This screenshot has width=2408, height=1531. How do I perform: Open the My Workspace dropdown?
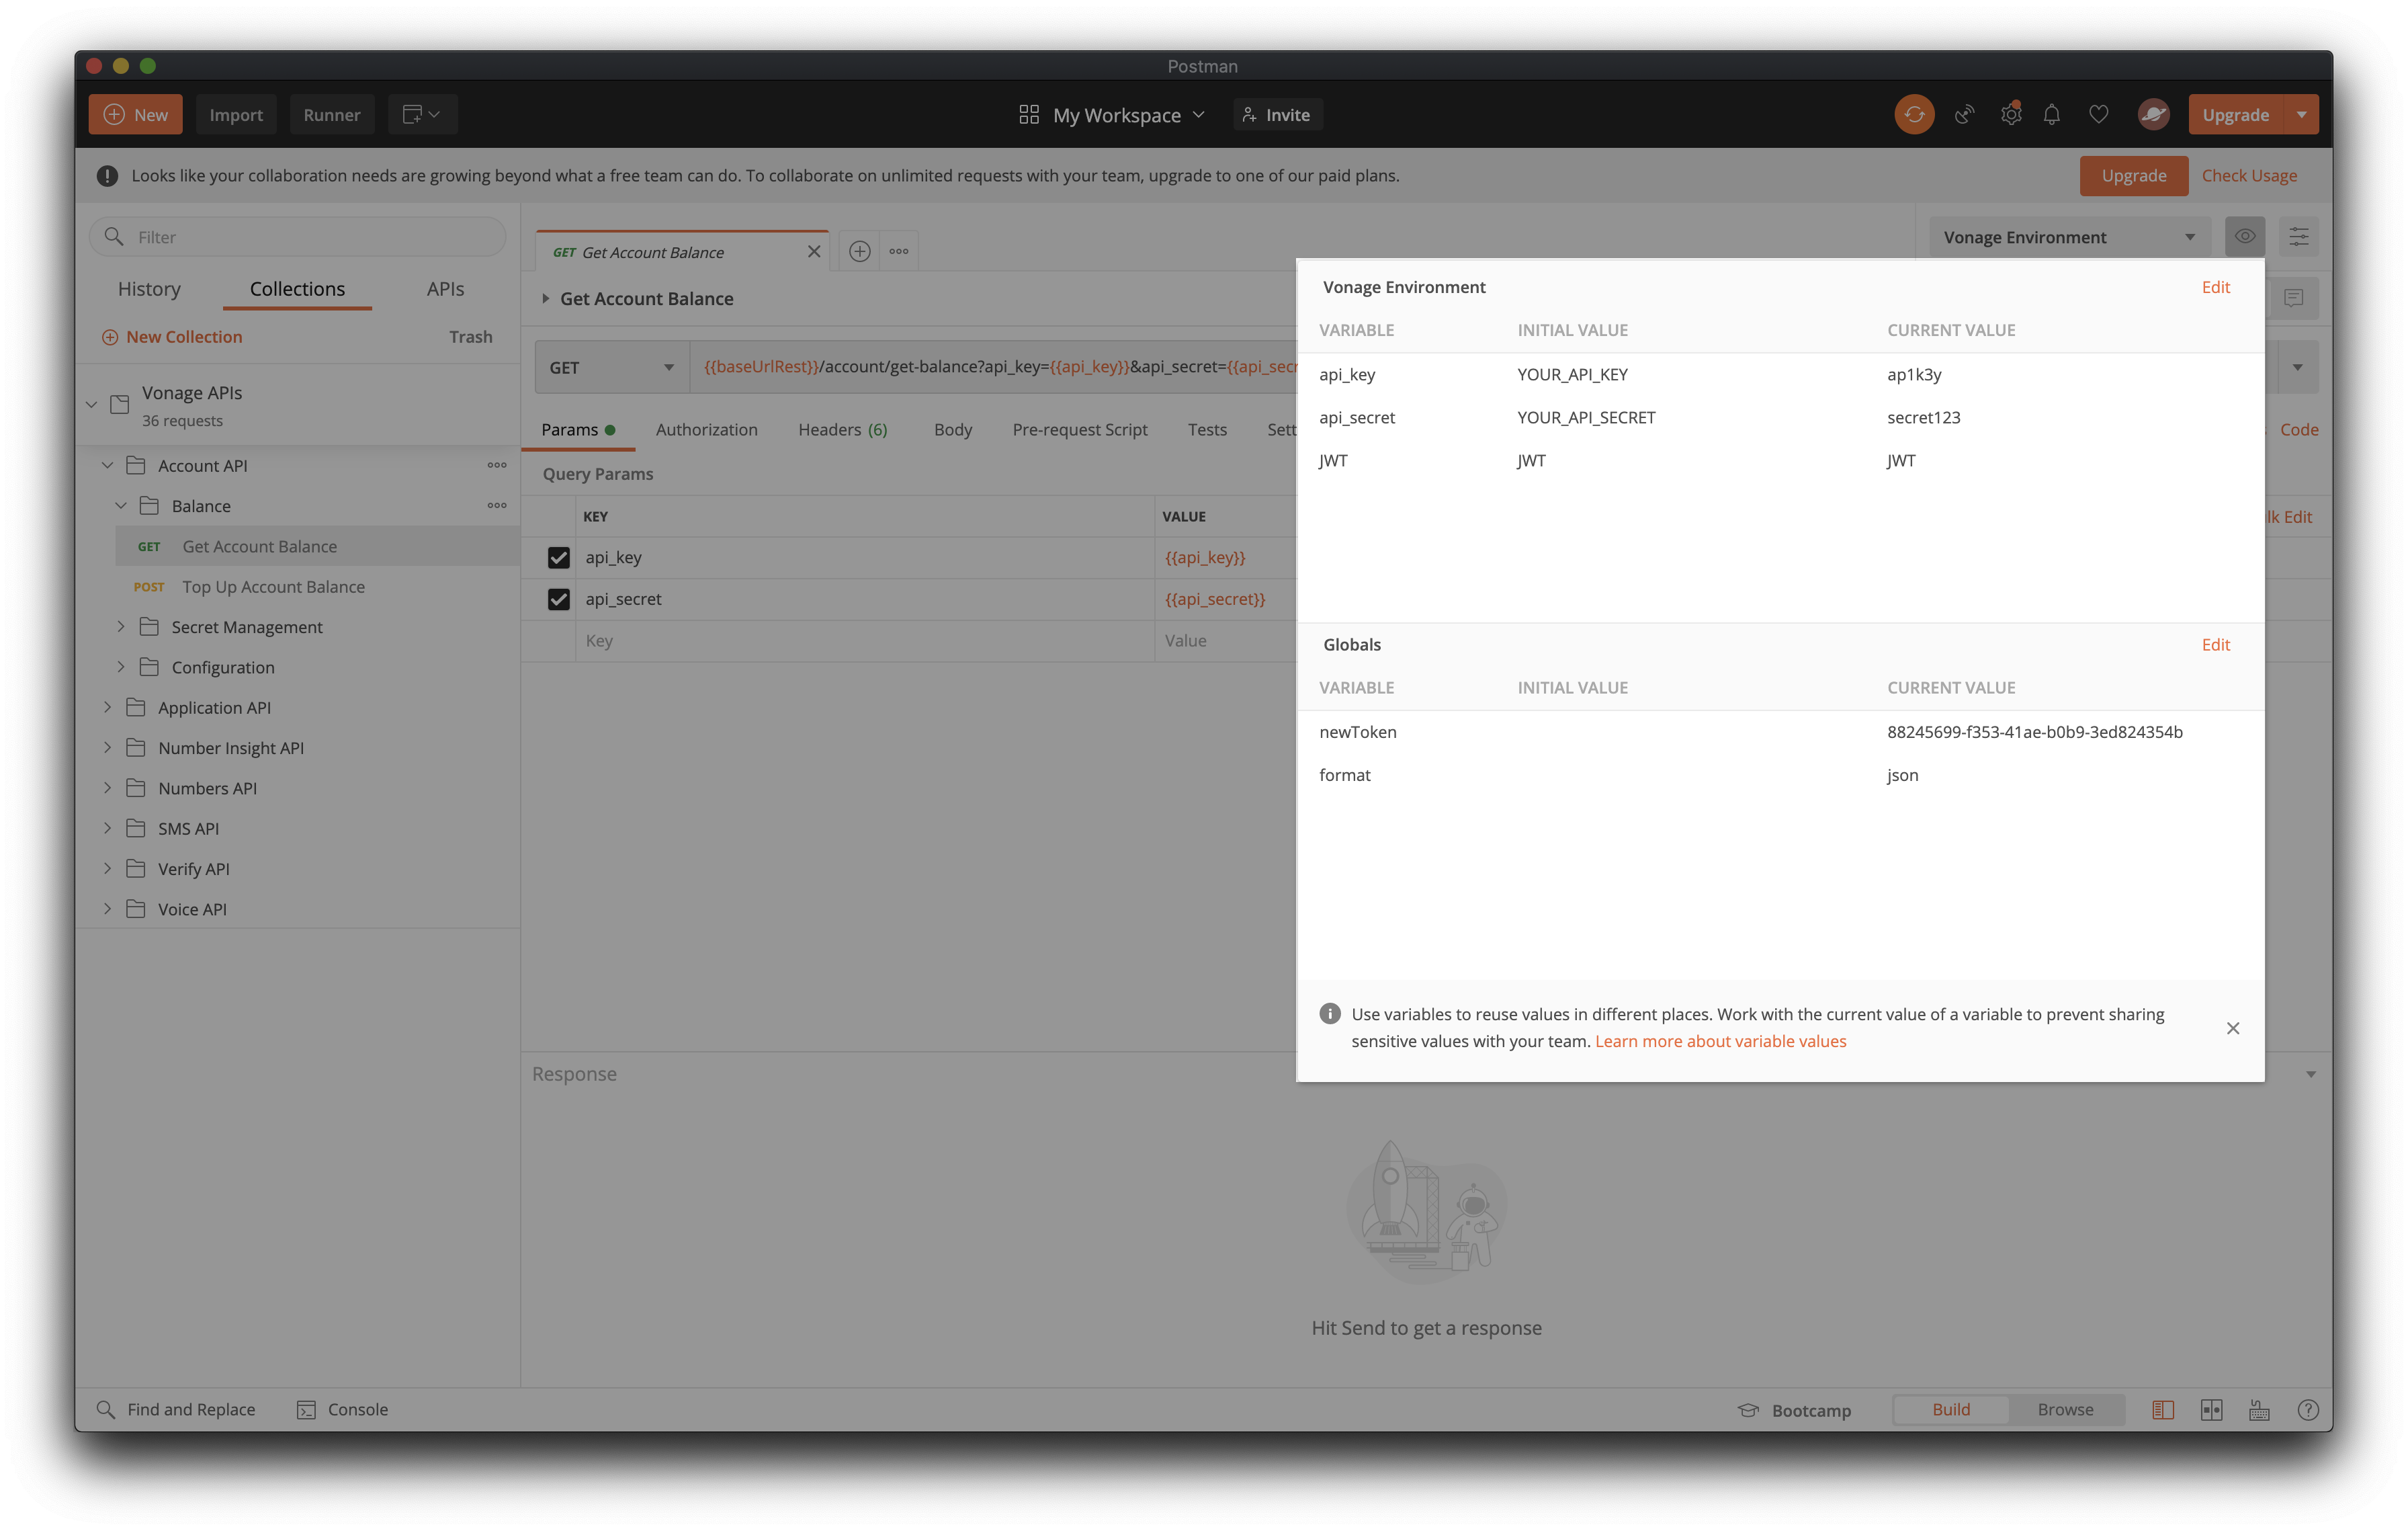click(x=1112, y=115)
